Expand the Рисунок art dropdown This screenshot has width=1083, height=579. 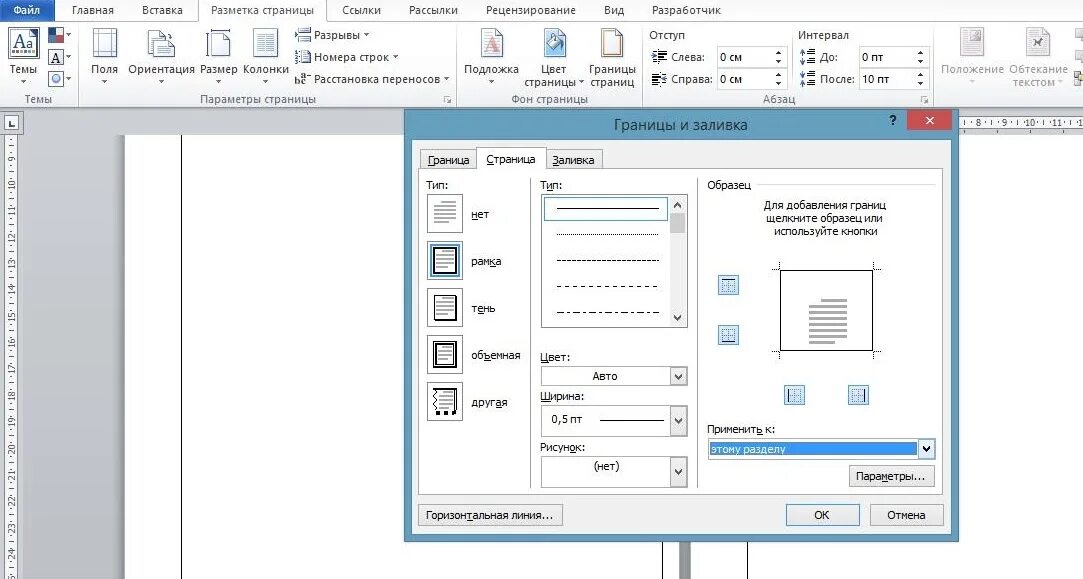(678, 472)
